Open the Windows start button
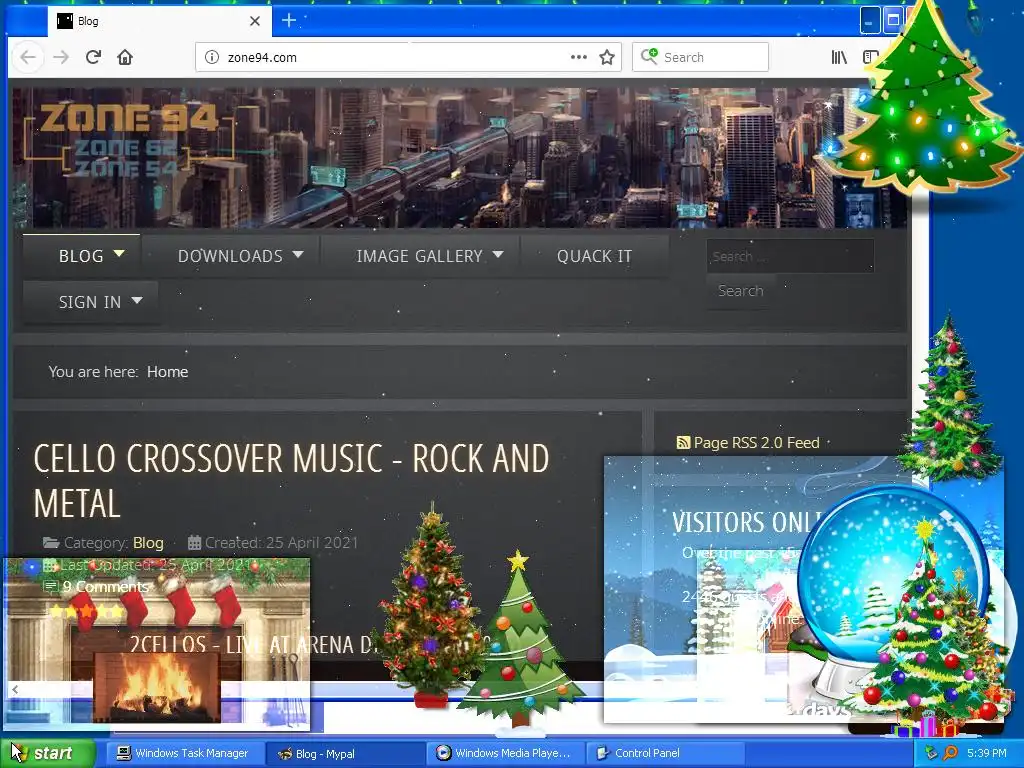The width and height of the screenshot is (1024, 768). (47, 753)
